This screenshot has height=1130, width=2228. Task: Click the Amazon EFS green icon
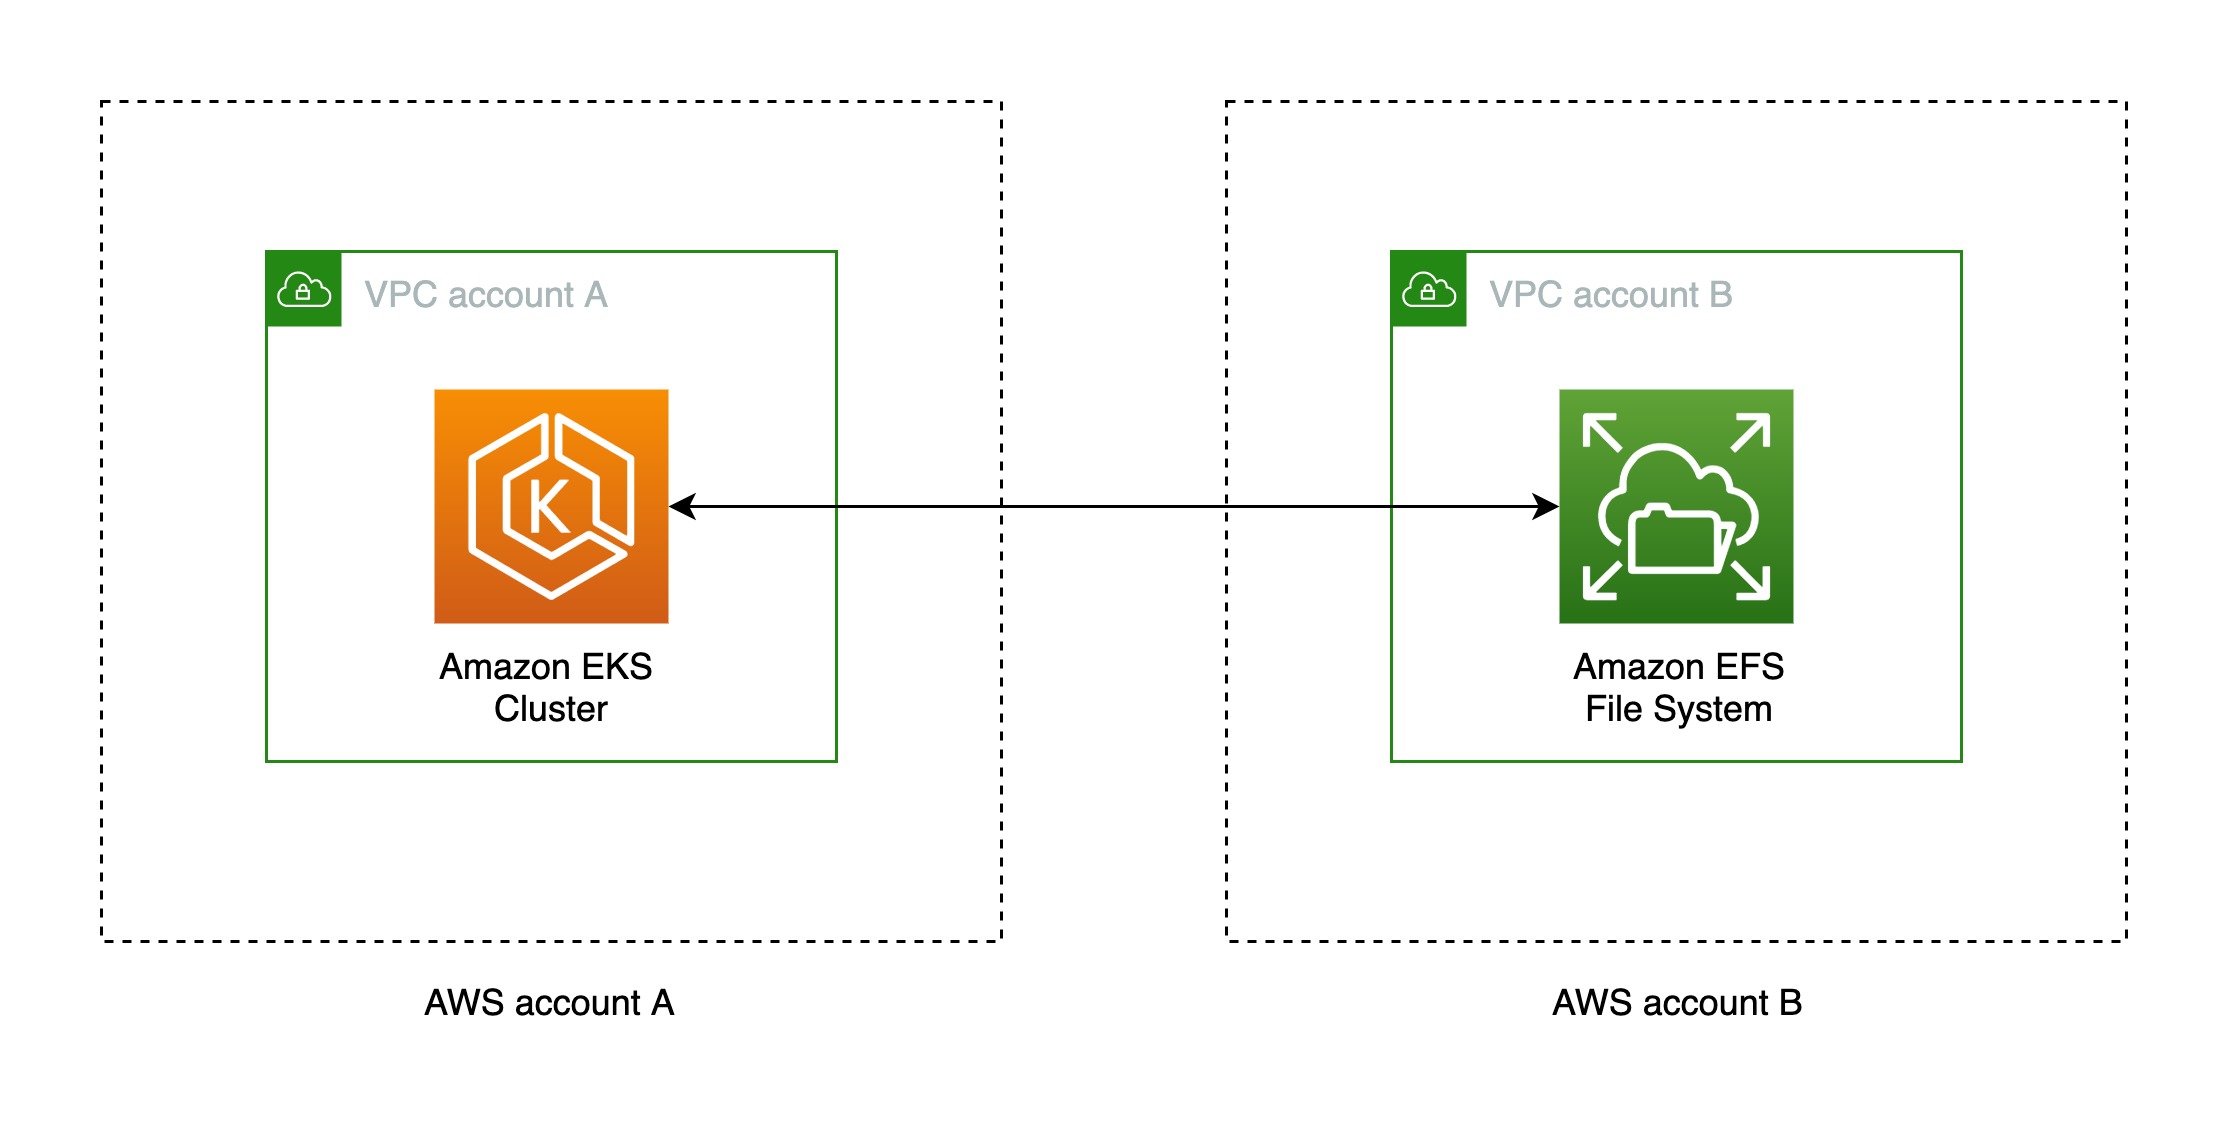(1676, 506)
